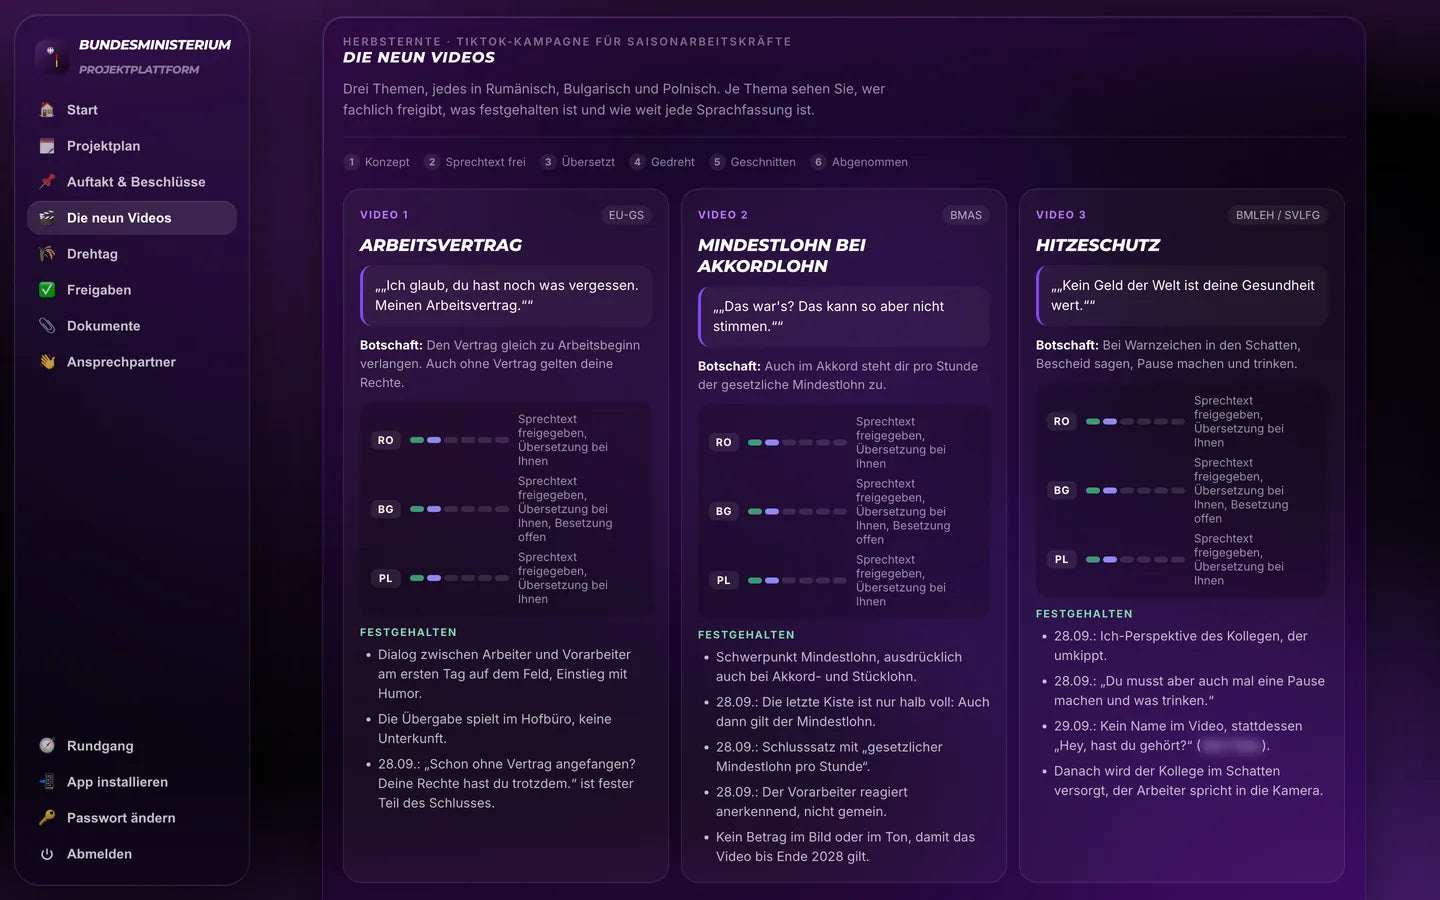The width and height of the screenshot is (1440, 900).
Task: Click the waving hand Ansprechpartner icon
Action: [x=47, y=362]
